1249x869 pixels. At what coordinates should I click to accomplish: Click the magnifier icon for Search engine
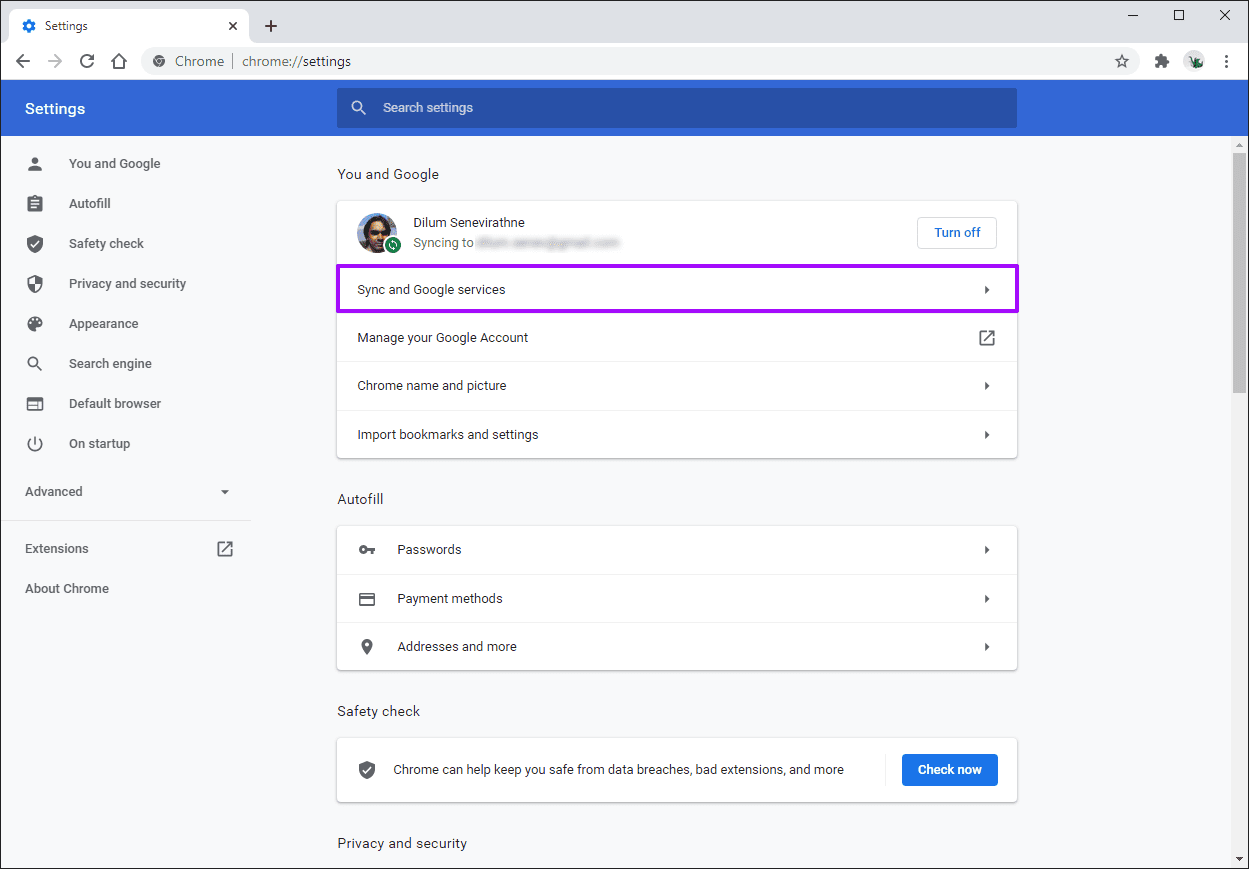click(35, 364)
